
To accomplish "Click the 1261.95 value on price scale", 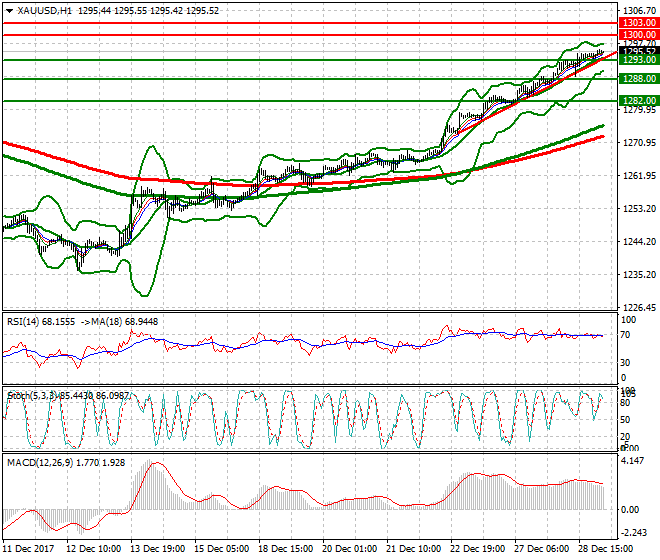I will pyautogui.click(x=638, y=176).
